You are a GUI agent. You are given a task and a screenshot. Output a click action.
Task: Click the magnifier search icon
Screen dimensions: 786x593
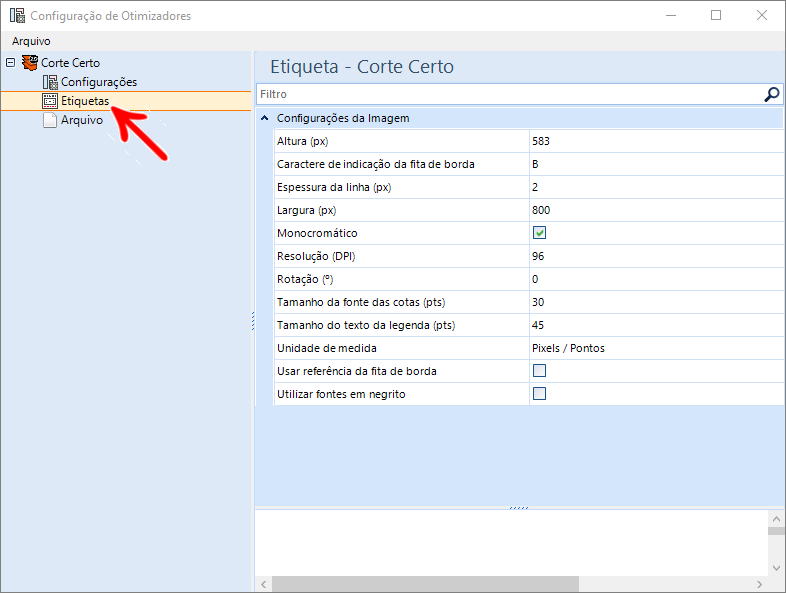pos(772,94)
